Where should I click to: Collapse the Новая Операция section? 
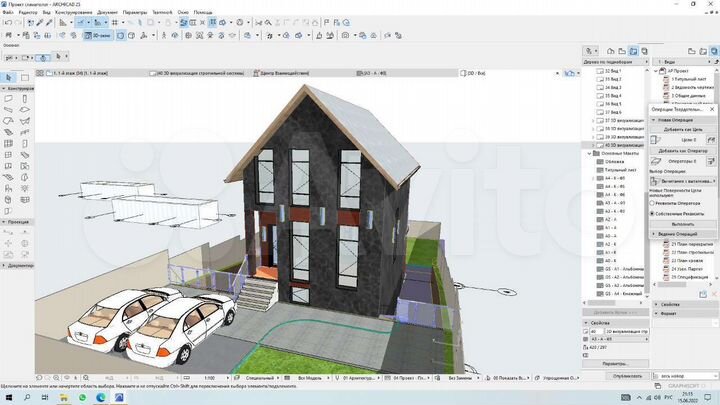(x=654, y=120)
